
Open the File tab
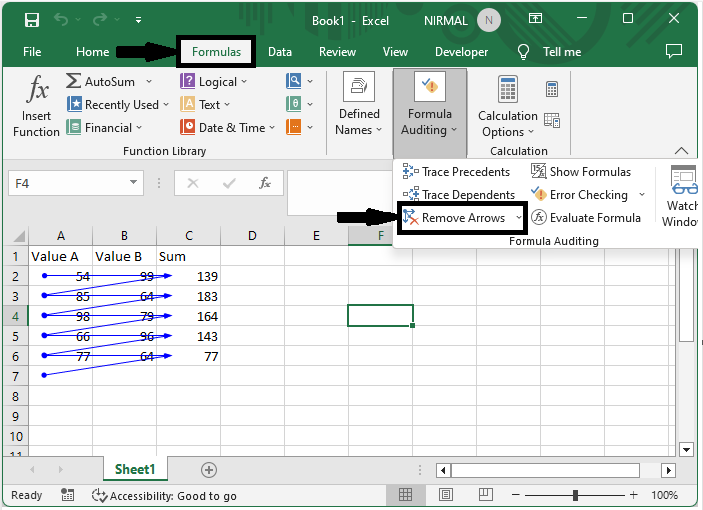[x=32, y=52]
